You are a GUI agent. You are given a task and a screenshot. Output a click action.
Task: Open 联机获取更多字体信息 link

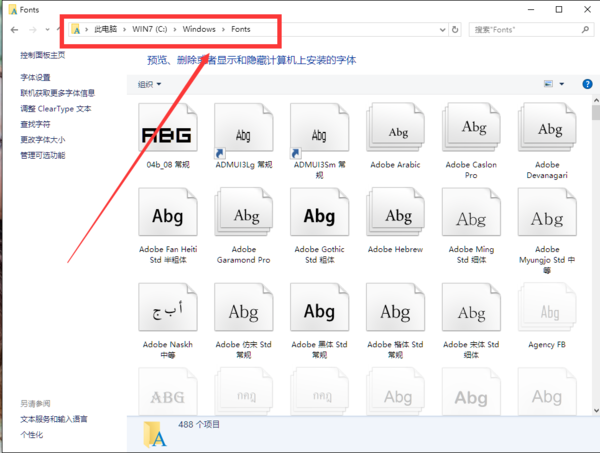pyautogui.click(x=57, y=93)
